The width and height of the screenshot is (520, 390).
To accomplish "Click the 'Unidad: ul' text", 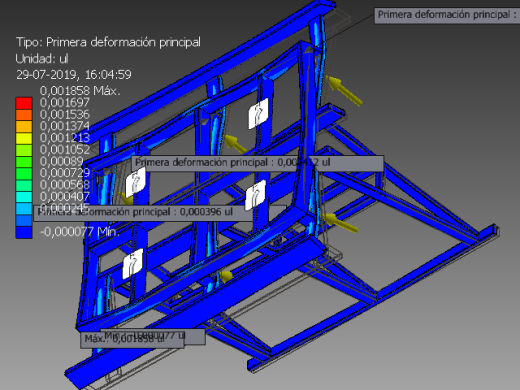I will tap(42, 59).
